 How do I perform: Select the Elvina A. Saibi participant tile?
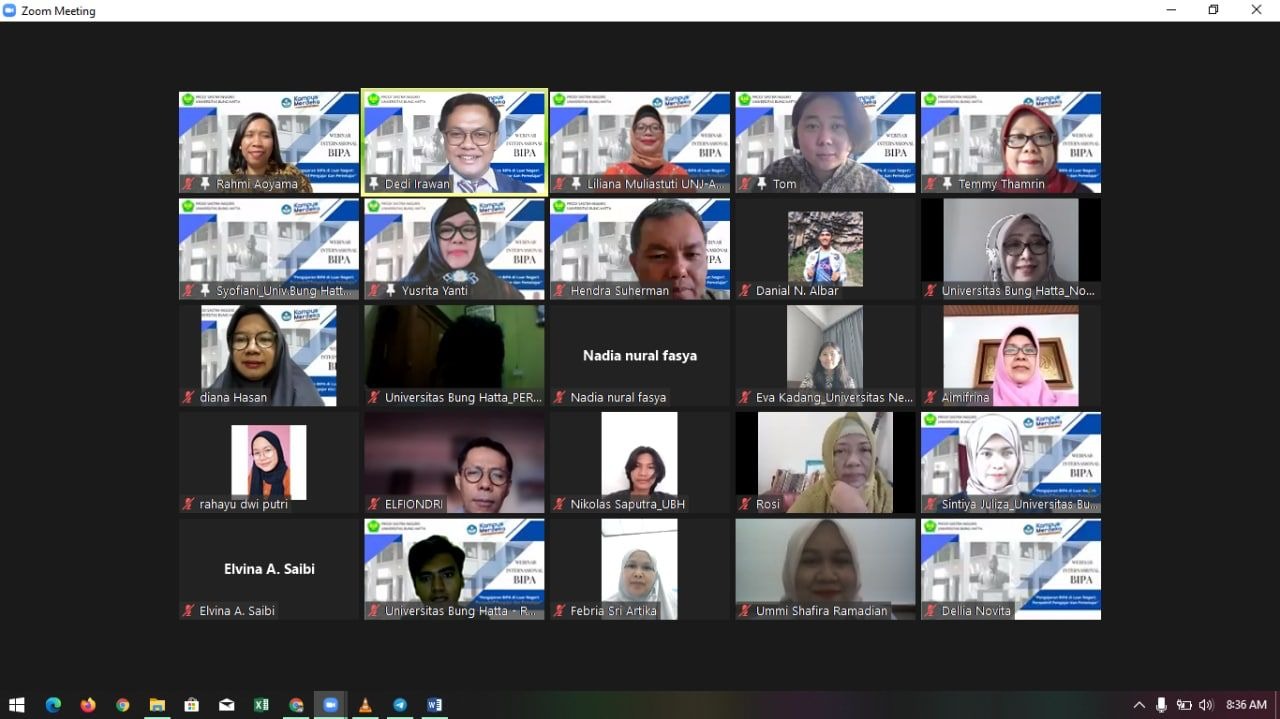click(x=269, y=568)
